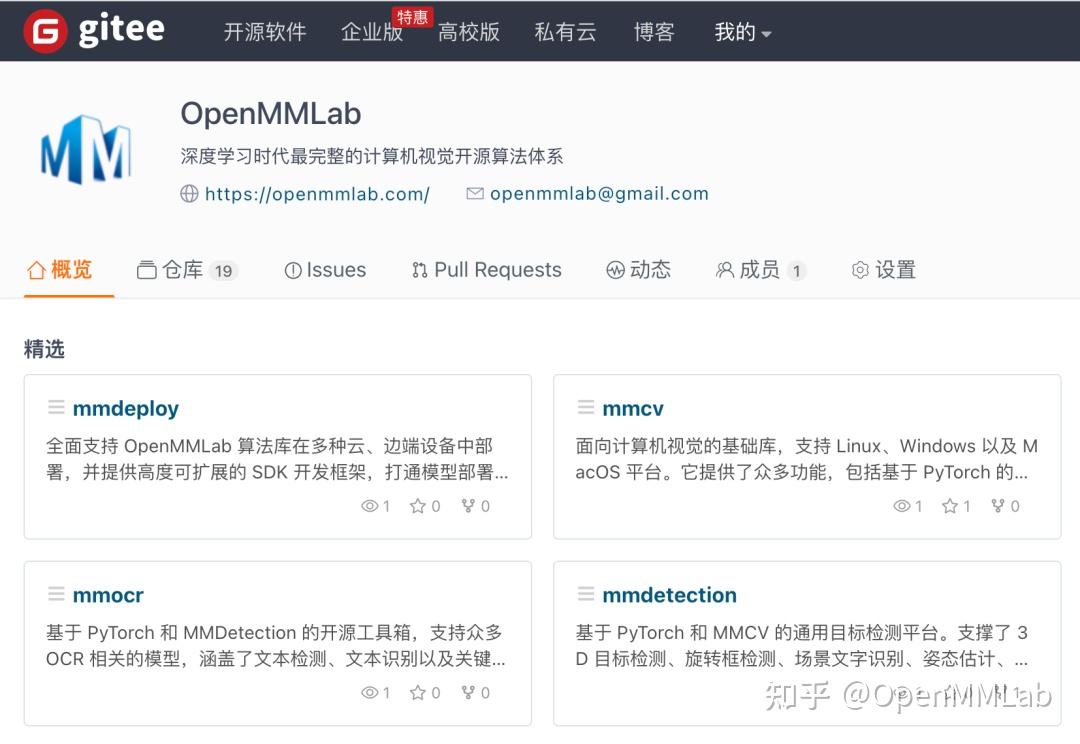Click the 特惠 red badge
This screenshot has width=1080, height=744.
coord(412,17)
